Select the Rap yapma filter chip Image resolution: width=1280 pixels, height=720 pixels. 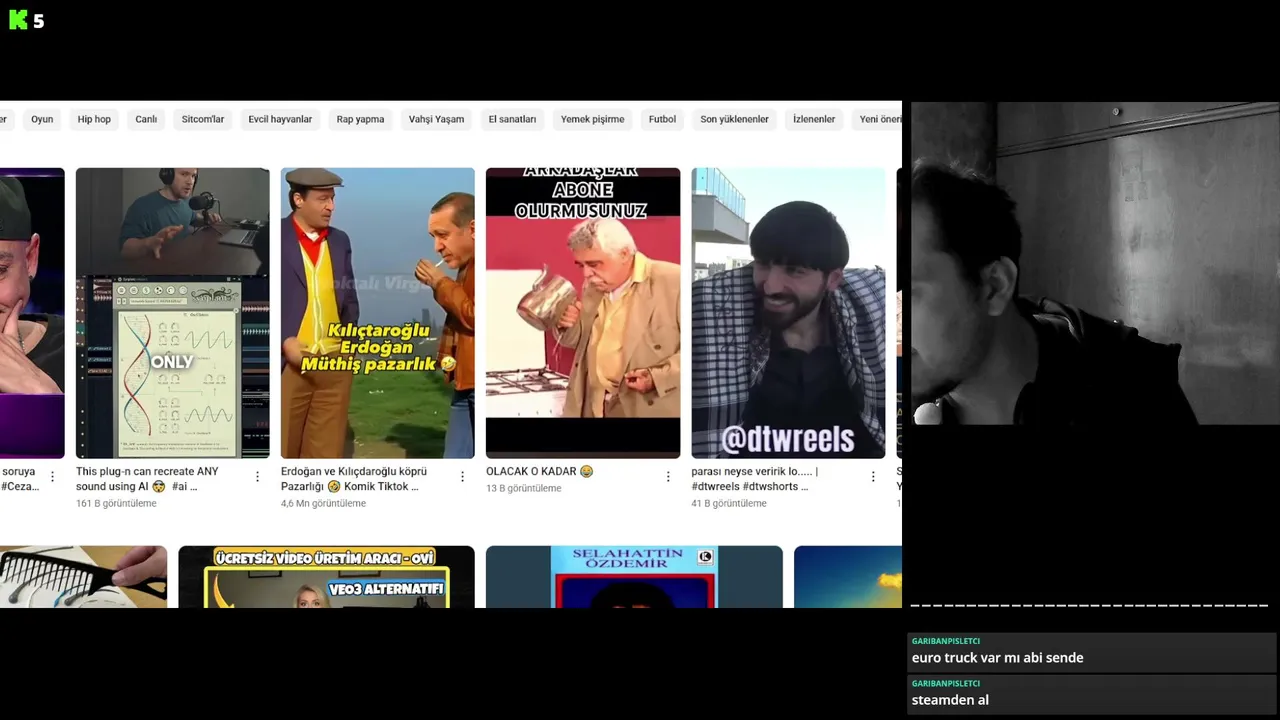tap(360, 119)
